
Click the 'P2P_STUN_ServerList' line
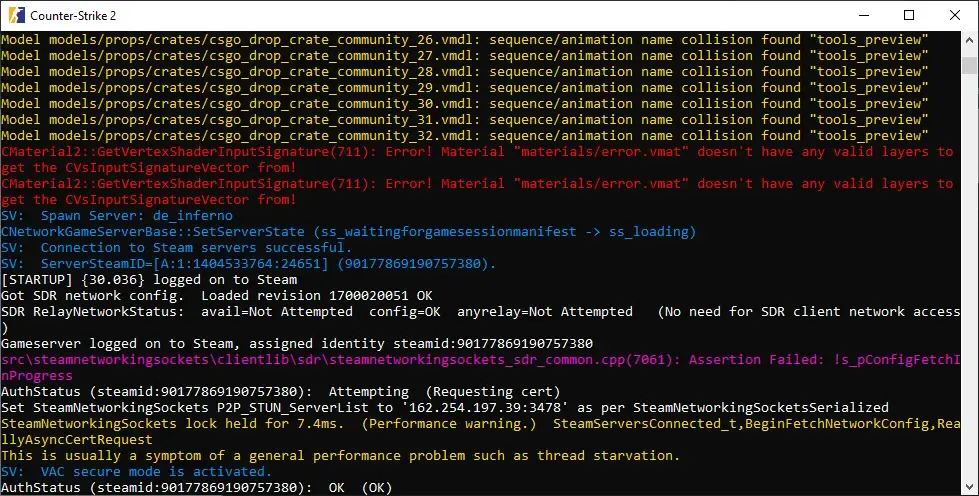tap(445, 408)
